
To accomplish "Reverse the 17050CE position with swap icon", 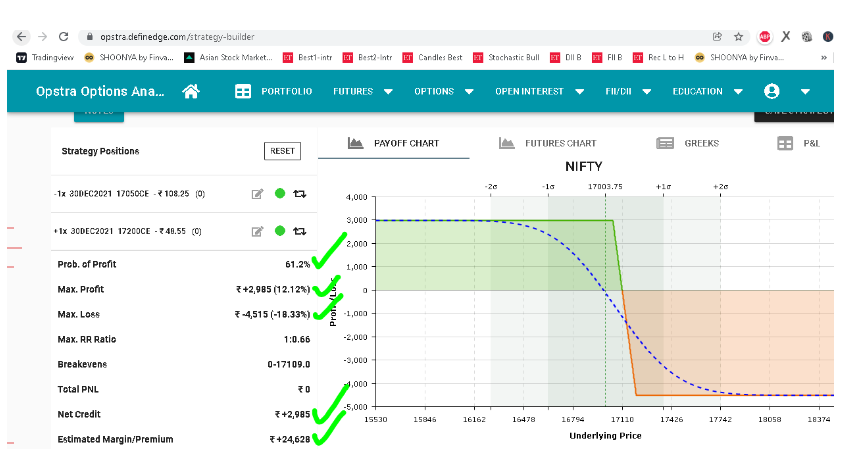I will (x=299, y=193).
